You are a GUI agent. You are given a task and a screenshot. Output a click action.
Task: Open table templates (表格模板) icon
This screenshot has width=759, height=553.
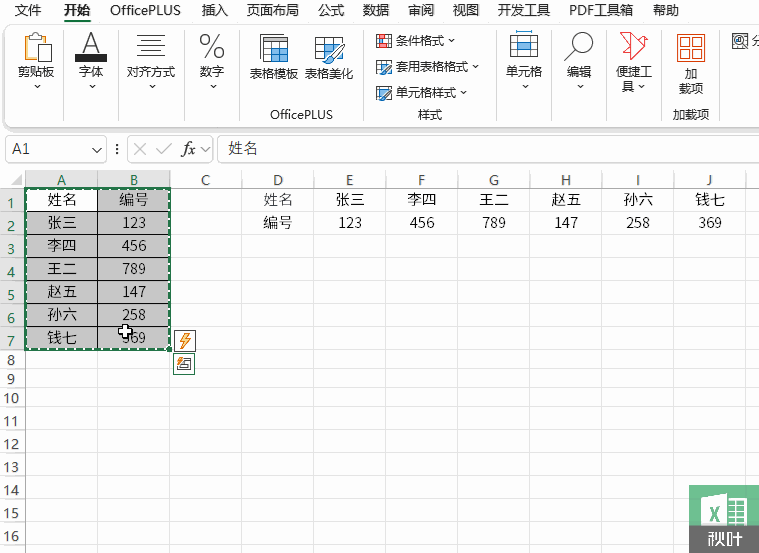273,52
